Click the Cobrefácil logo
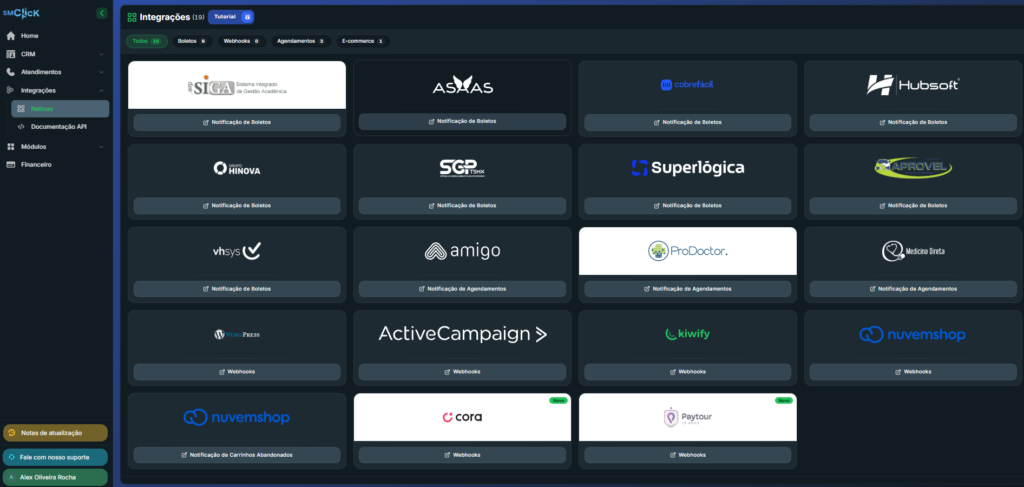 pyautogui.click(x=688, y=85)
